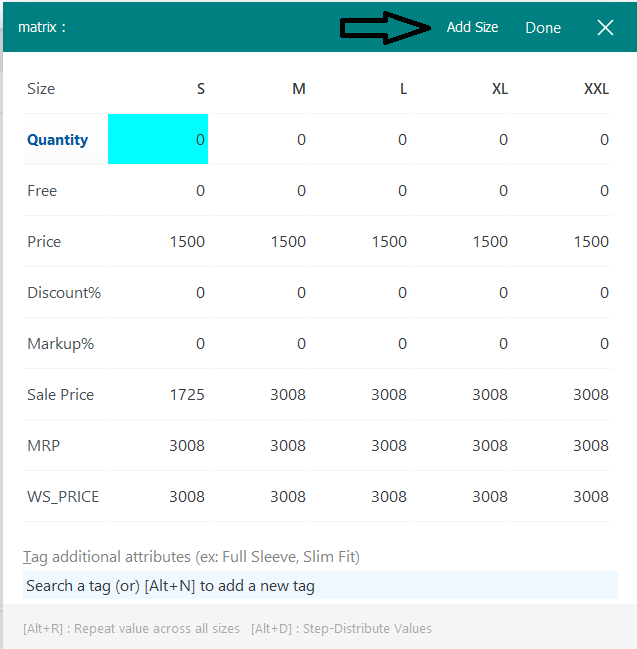The width and height of the screenshot is (637, 649).
Task: Click the XXL size column header
Action: click(596, 89)
